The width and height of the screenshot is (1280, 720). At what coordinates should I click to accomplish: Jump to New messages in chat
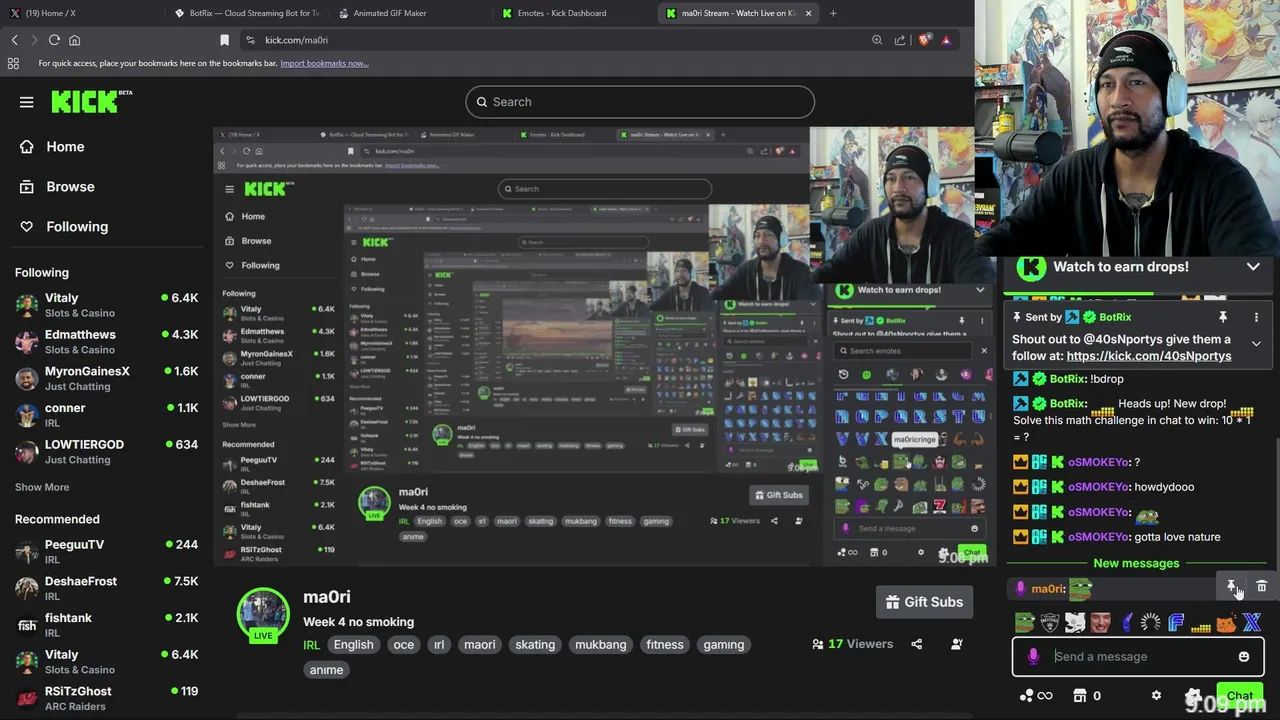[1136, 563]
